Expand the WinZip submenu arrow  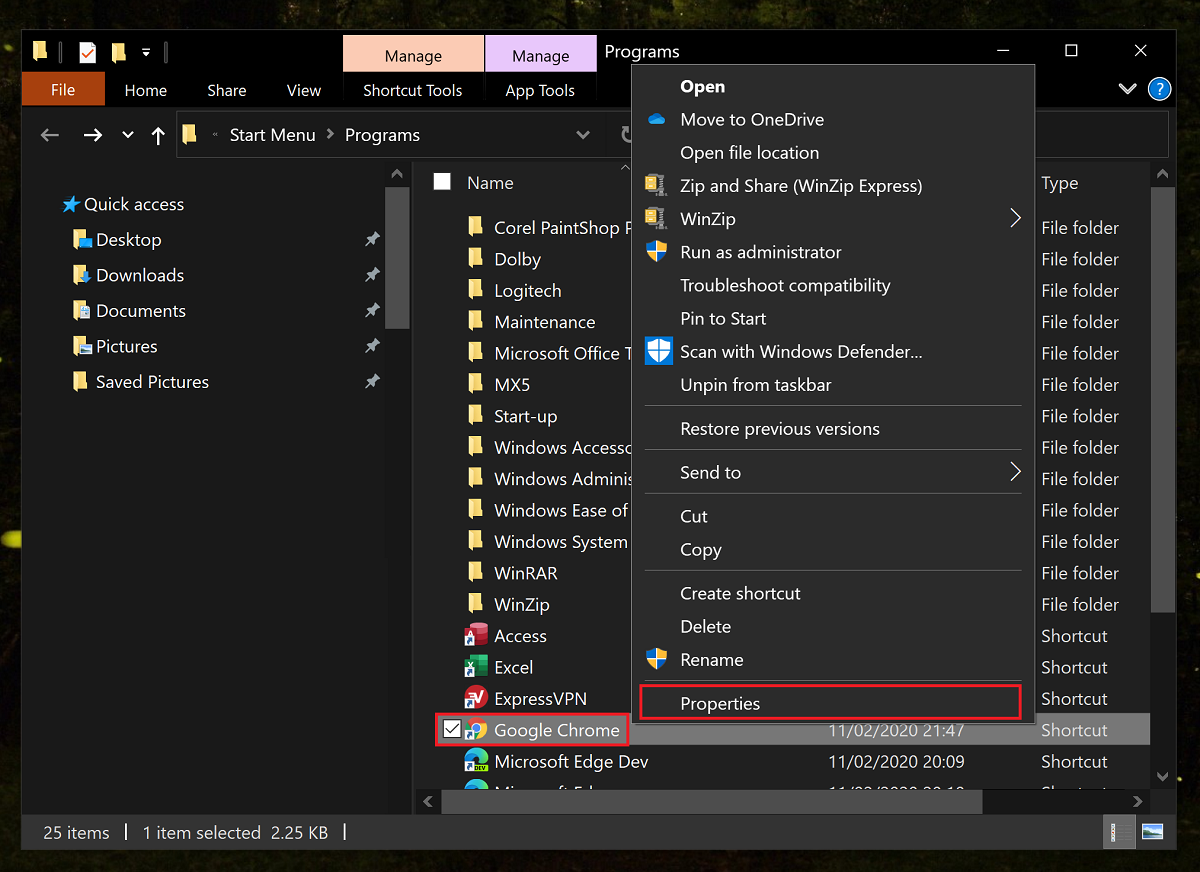coord(1015,219)
